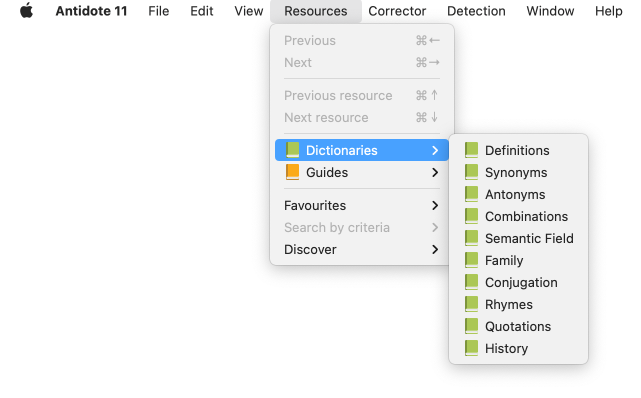The height and width of the screenshot is (398, 641).
Task: Click the green book icon beside Synonyms
Action: (x=471, y=172)
